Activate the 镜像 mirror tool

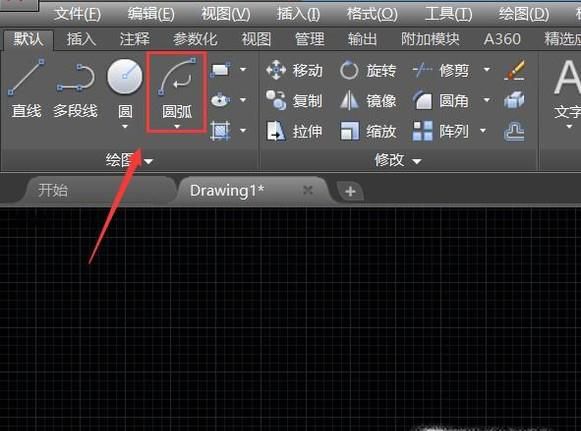point(368,101)
